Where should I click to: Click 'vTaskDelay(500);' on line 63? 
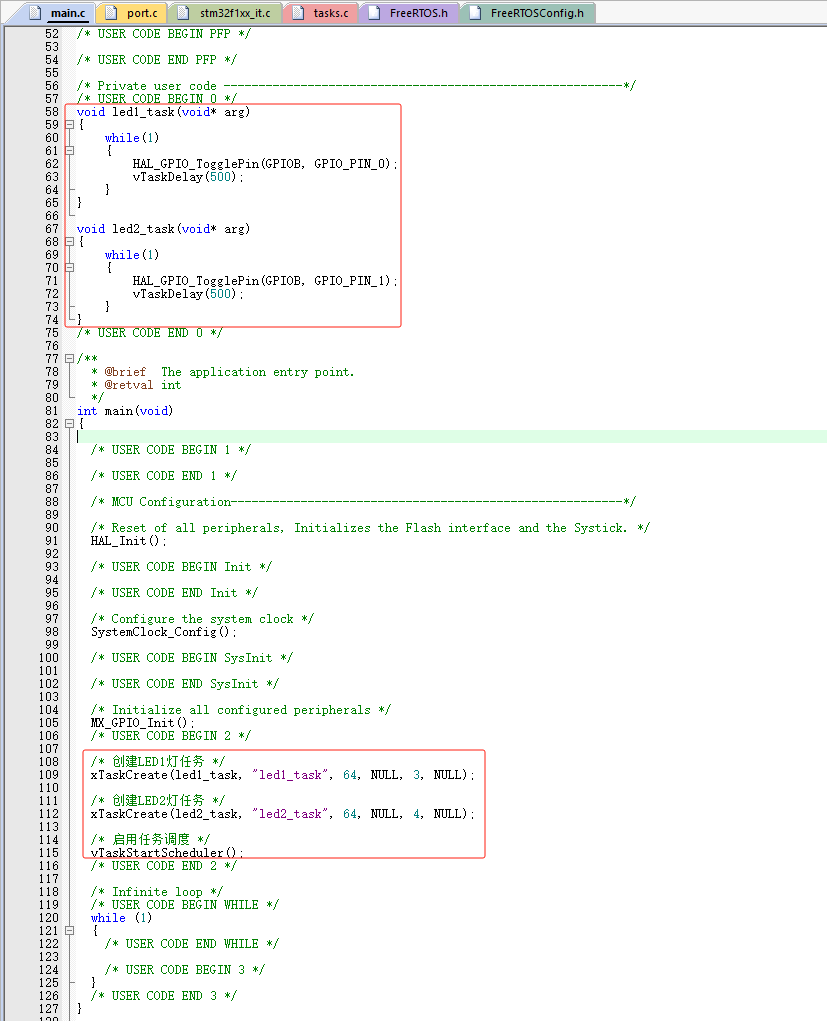[188, 176]
